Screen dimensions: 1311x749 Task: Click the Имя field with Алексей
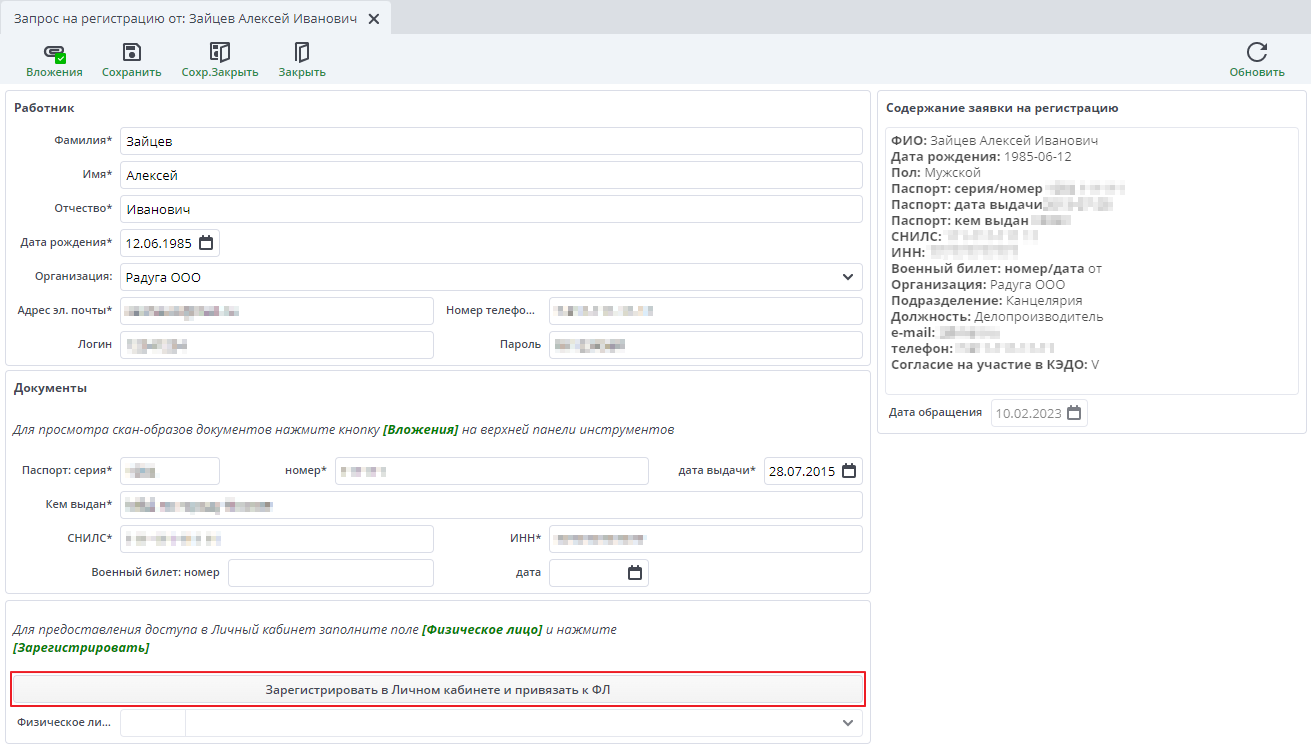click(490, 175)
